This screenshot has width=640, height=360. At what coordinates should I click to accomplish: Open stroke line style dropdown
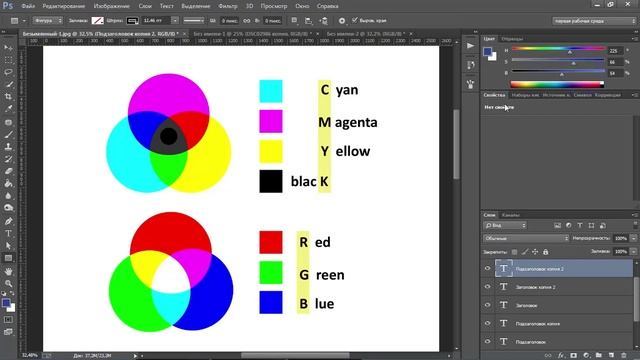pos(193,20)
